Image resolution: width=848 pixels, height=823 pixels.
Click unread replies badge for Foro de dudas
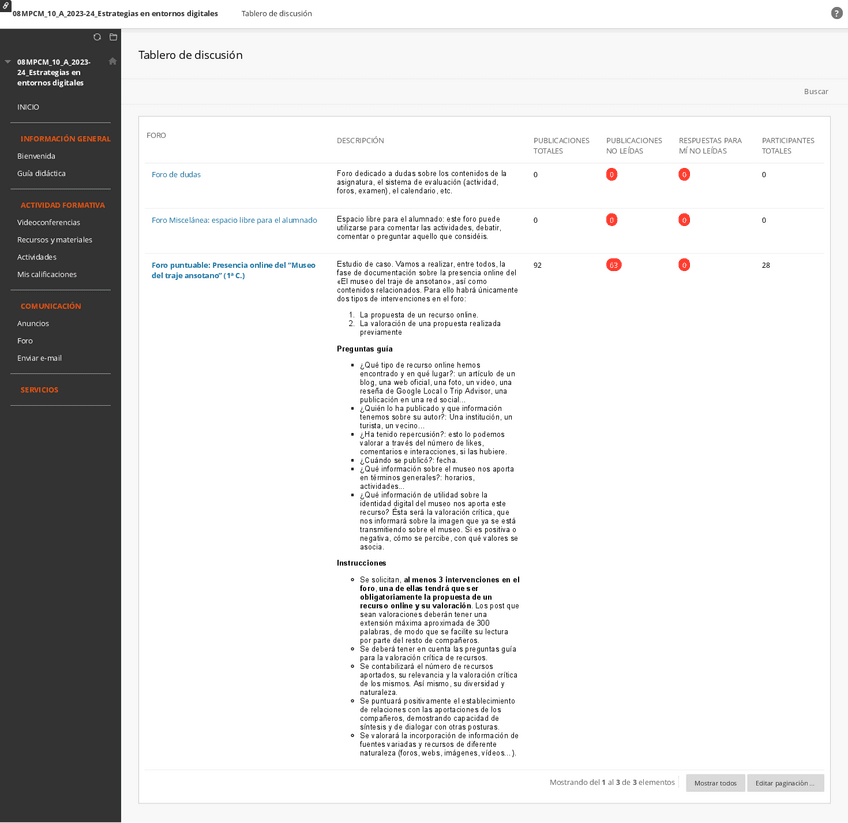684,175
